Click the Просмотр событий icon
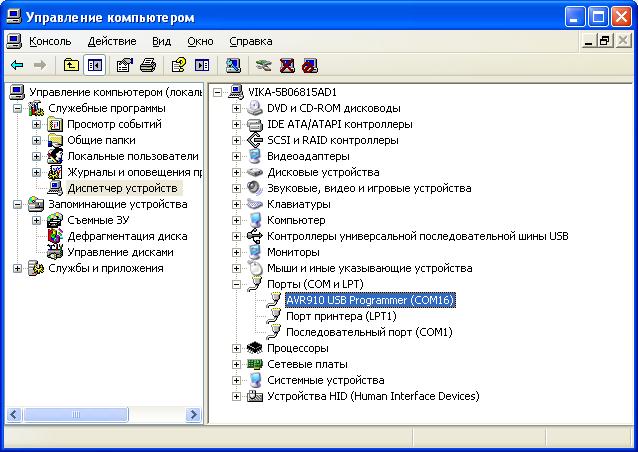Image resolution: width=638 pixels, height=452 pixels. (55, 124)
